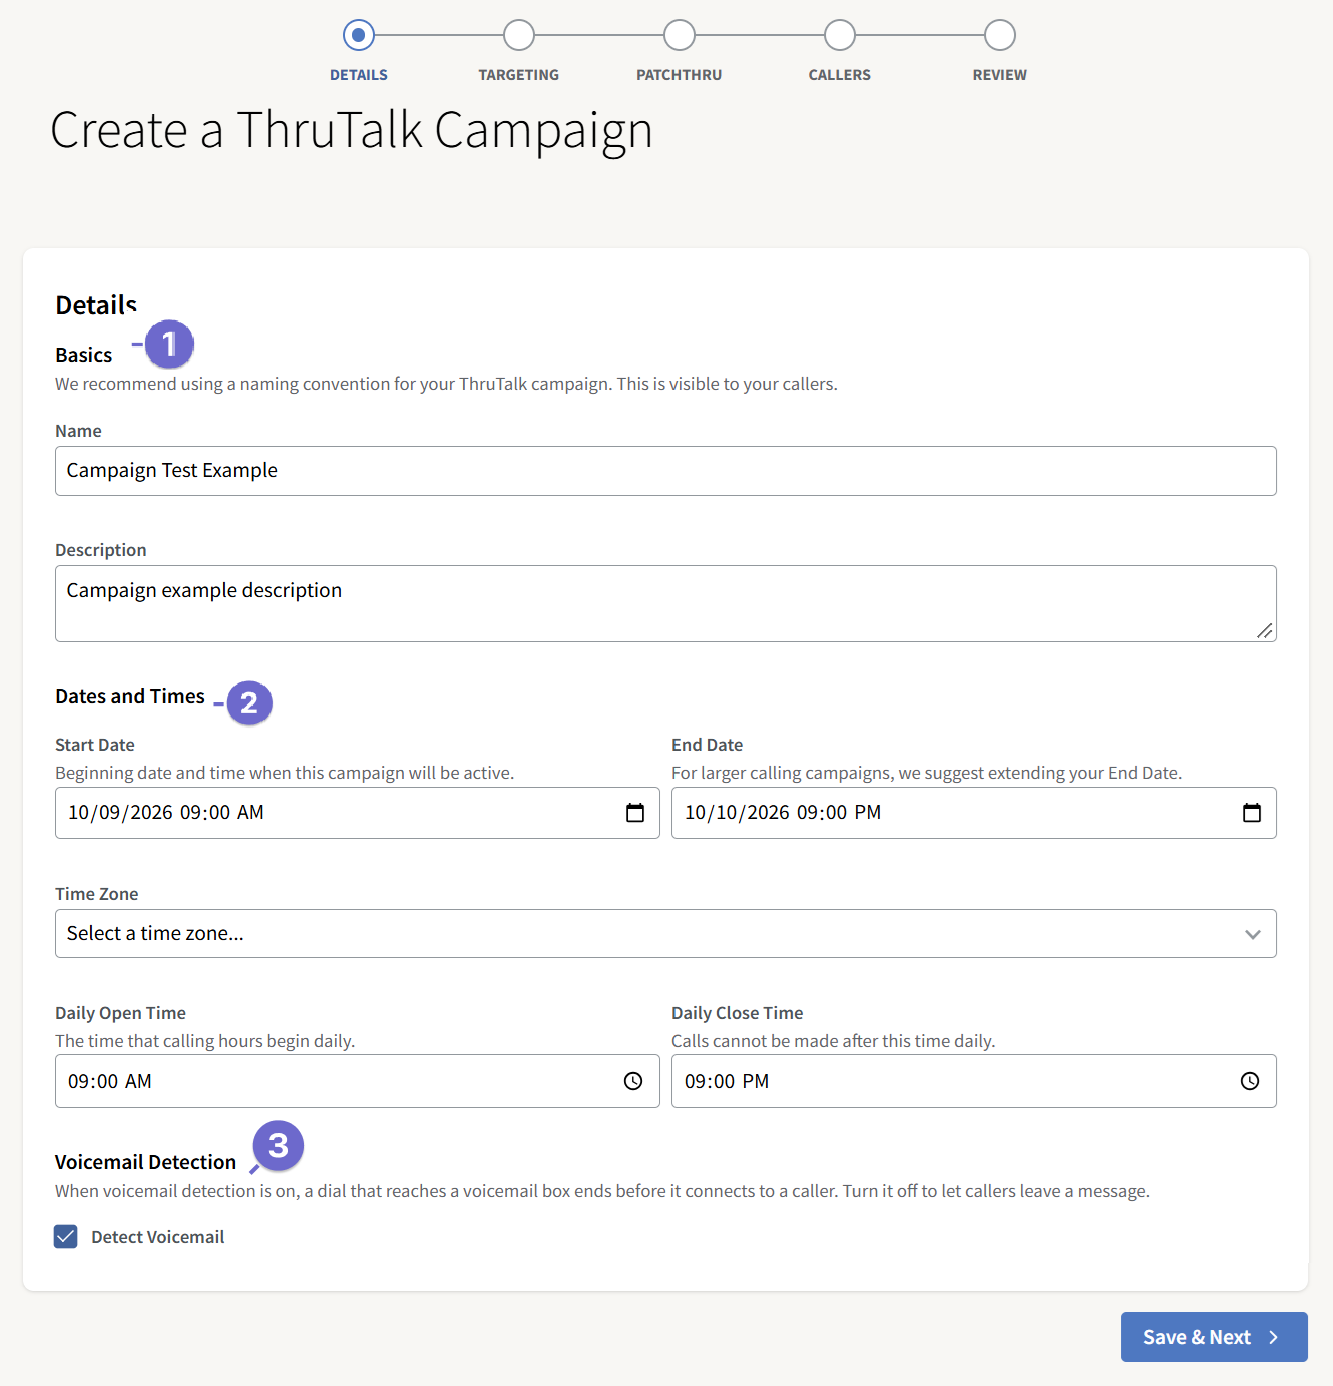The image size is (1333, 1386).
Task: Click the Detect Voicemail label text
Action: click(x=158, y=1237)
